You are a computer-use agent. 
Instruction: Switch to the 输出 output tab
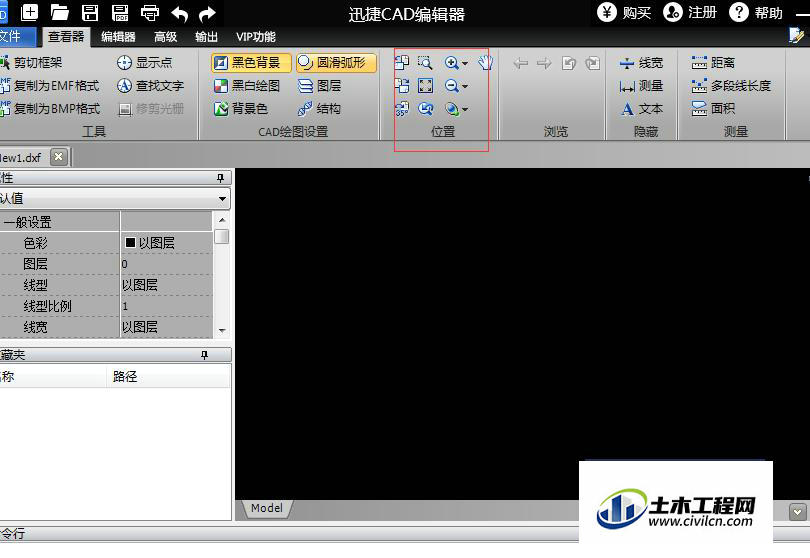206,37
